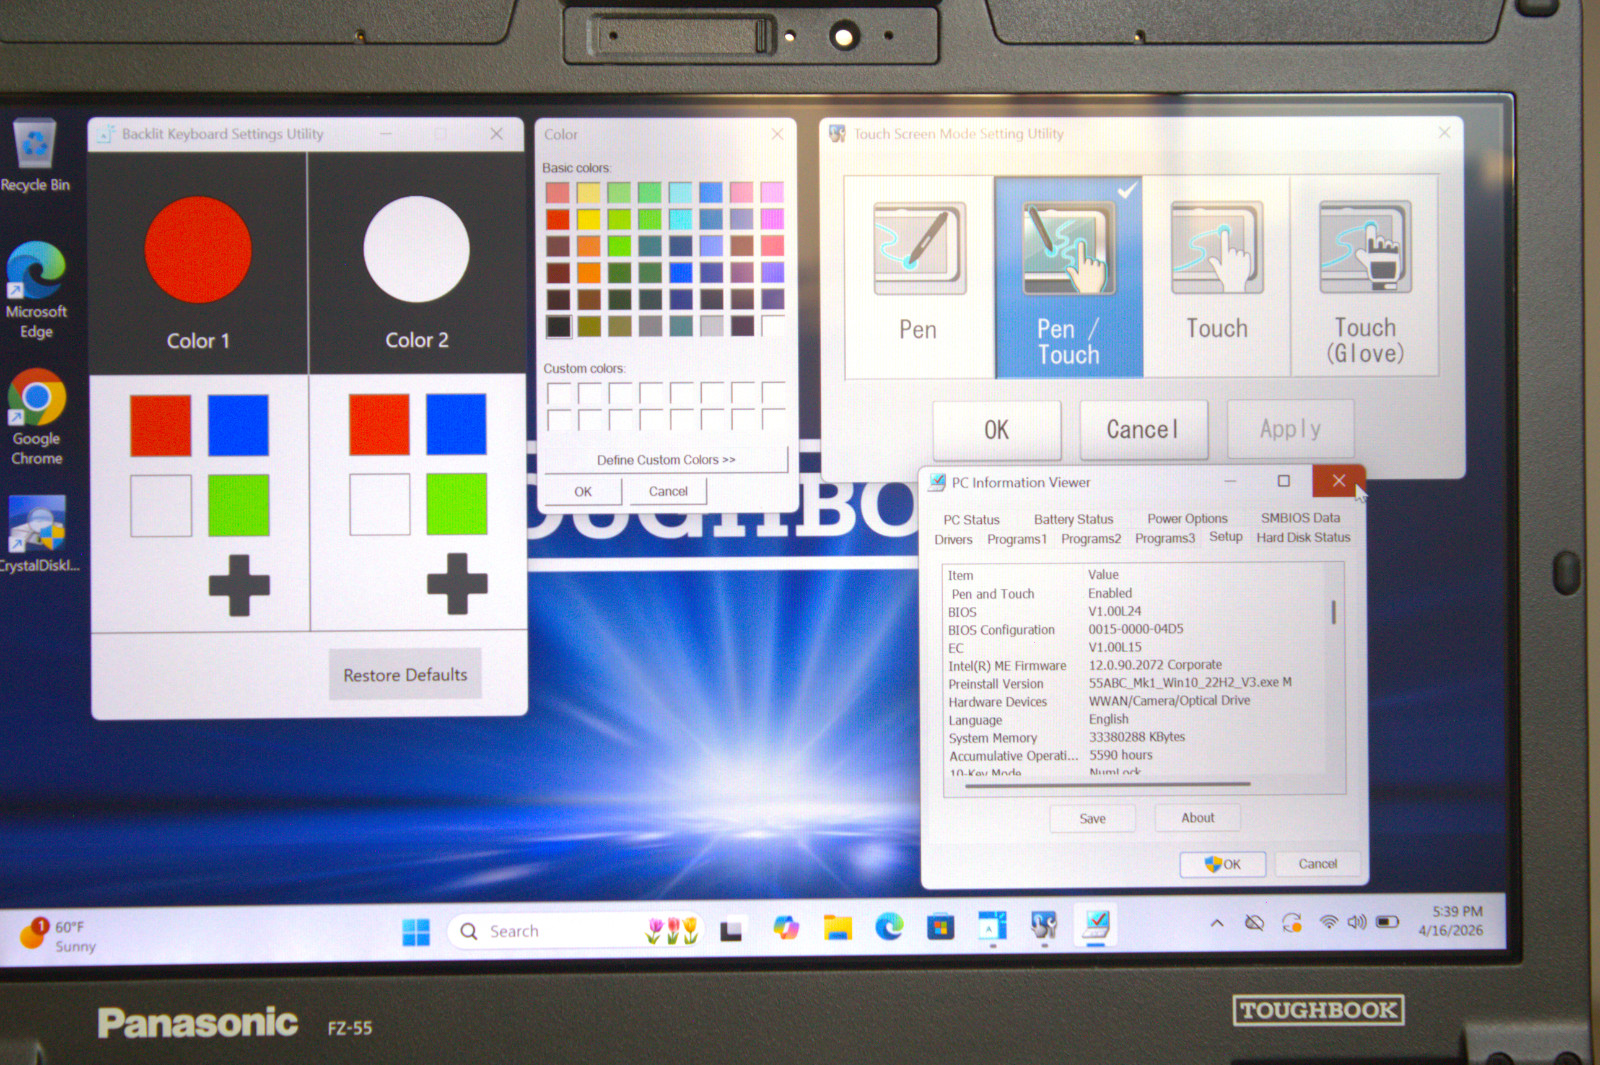Viewport: 1600px width, 1065px height.
Task: Click Cancel in PC Information Viewer
Action: 1317,864
